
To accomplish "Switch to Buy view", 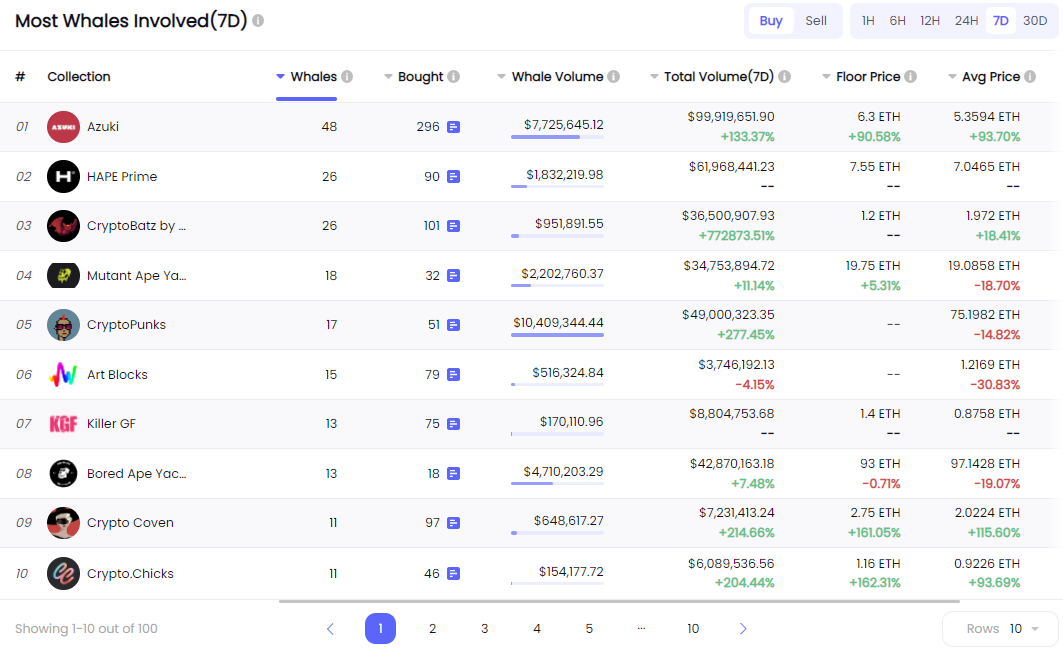I will [x=771, y=21].
